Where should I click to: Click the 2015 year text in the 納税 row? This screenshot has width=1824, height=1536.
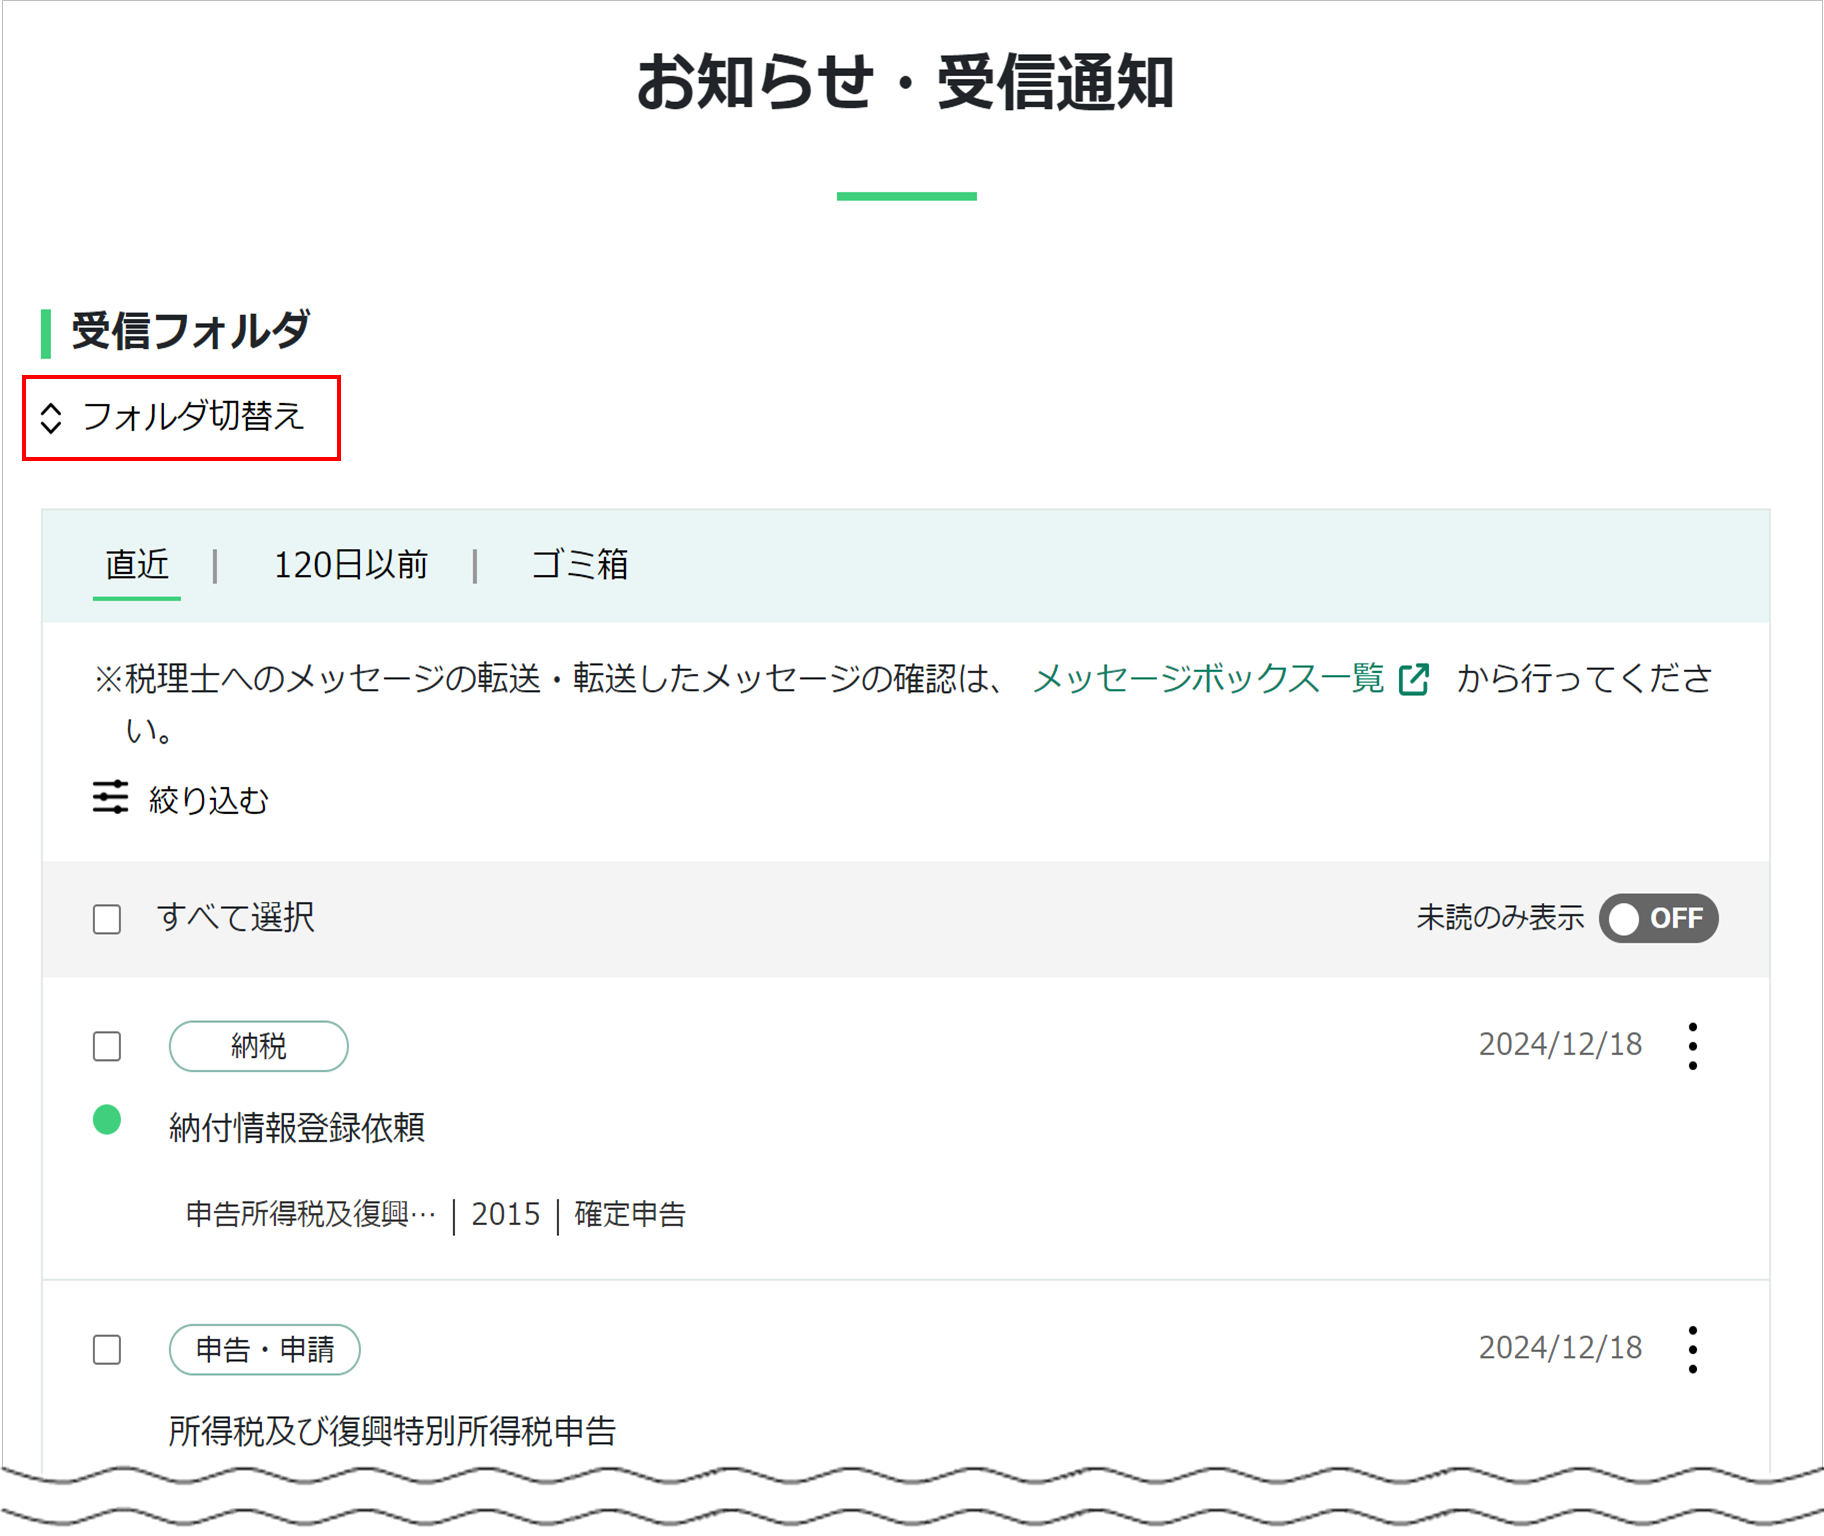click(x=506, y=1214)
